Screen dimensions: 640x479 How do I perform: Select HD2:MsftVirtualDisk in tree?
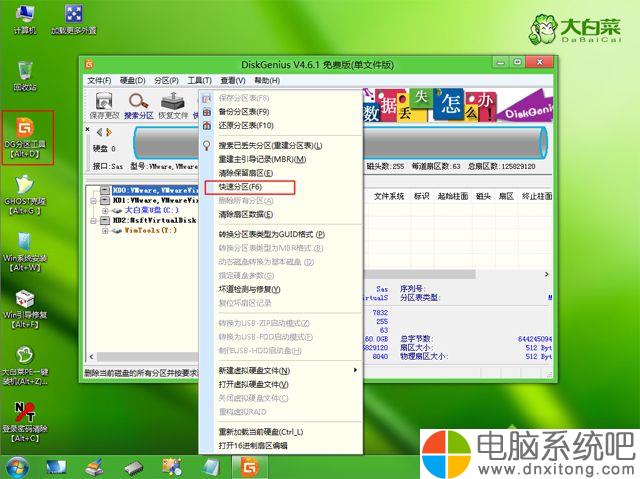[155, 220]
